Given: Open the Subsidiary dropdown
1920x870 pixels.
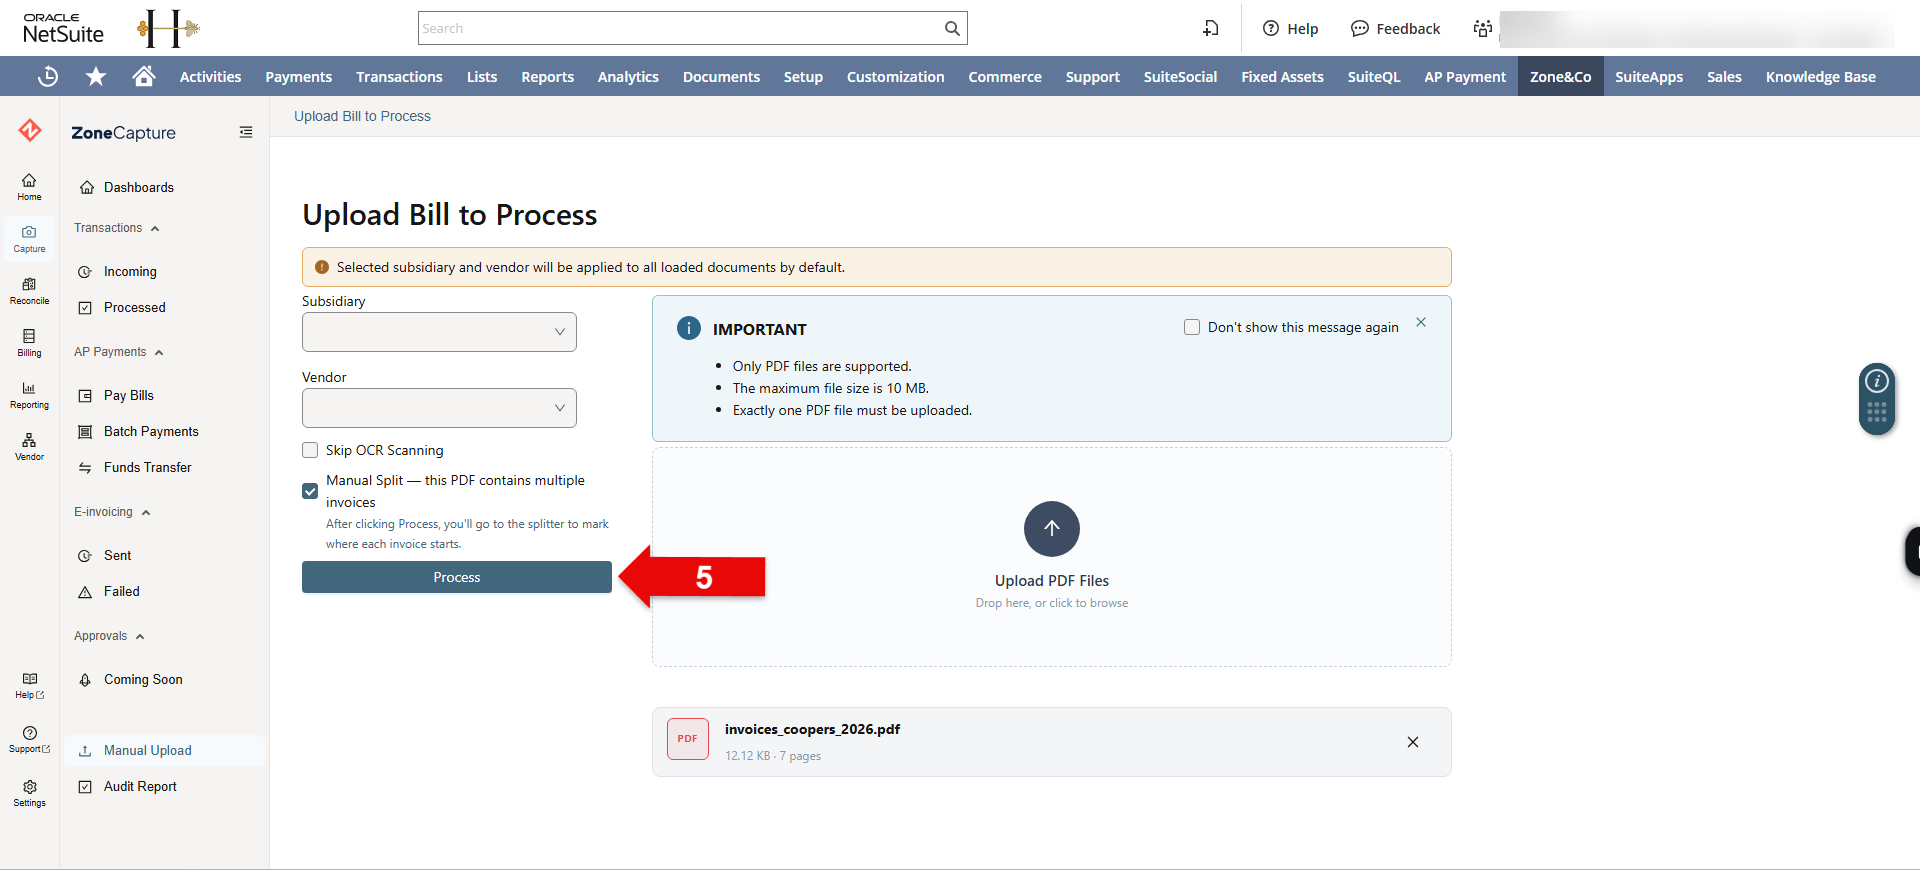Looking at the screenshot, I should [x=439, y=332].
